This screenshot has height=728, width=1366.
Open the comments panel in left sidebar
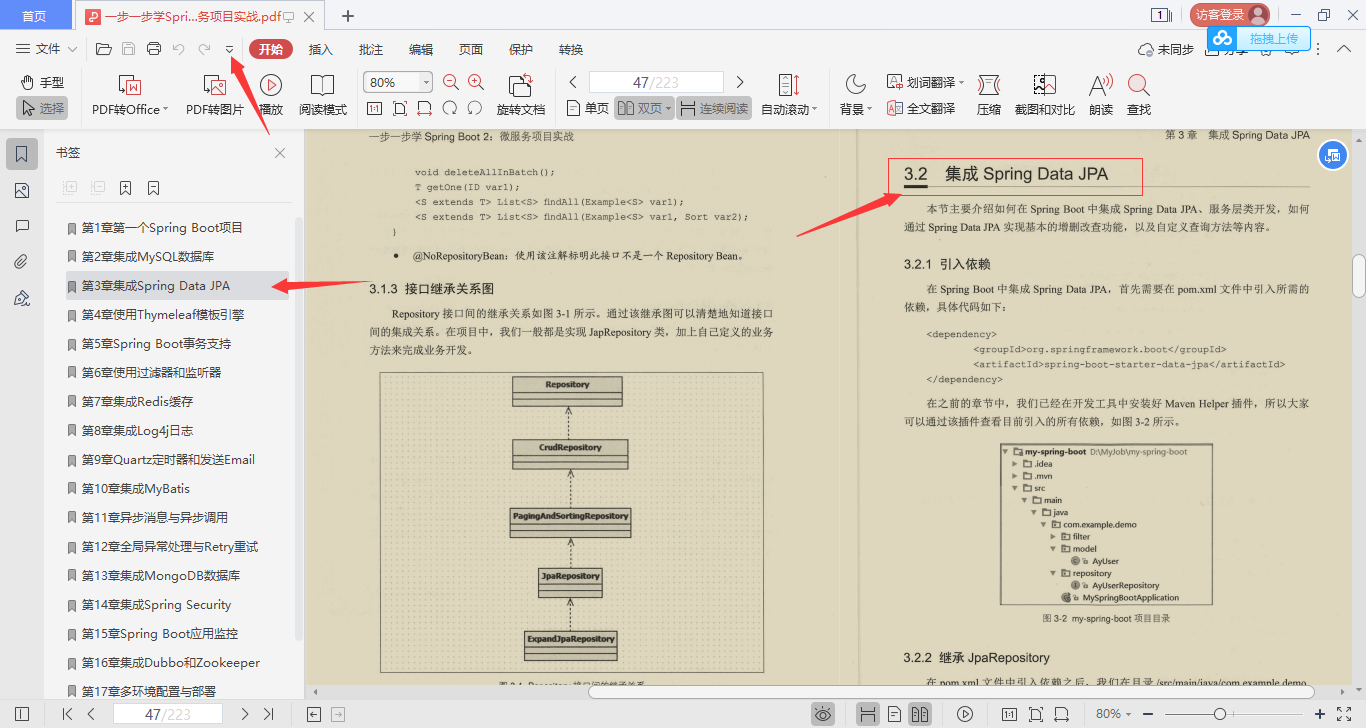tap(22, 226)
